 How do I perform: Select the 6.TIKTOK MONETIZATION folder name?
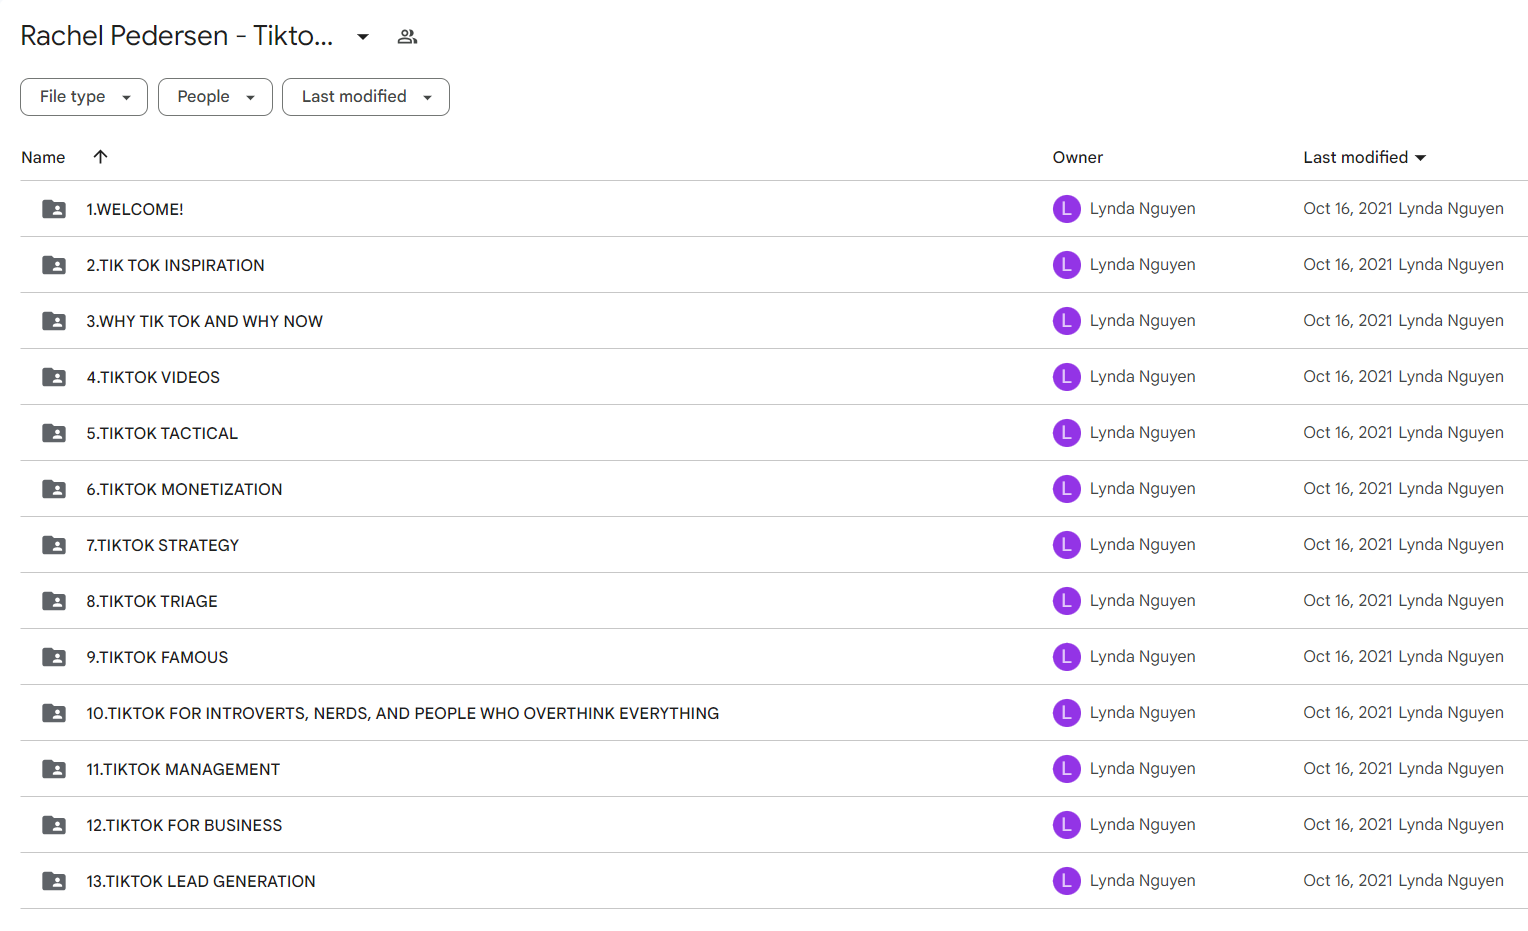pos(184,489)
